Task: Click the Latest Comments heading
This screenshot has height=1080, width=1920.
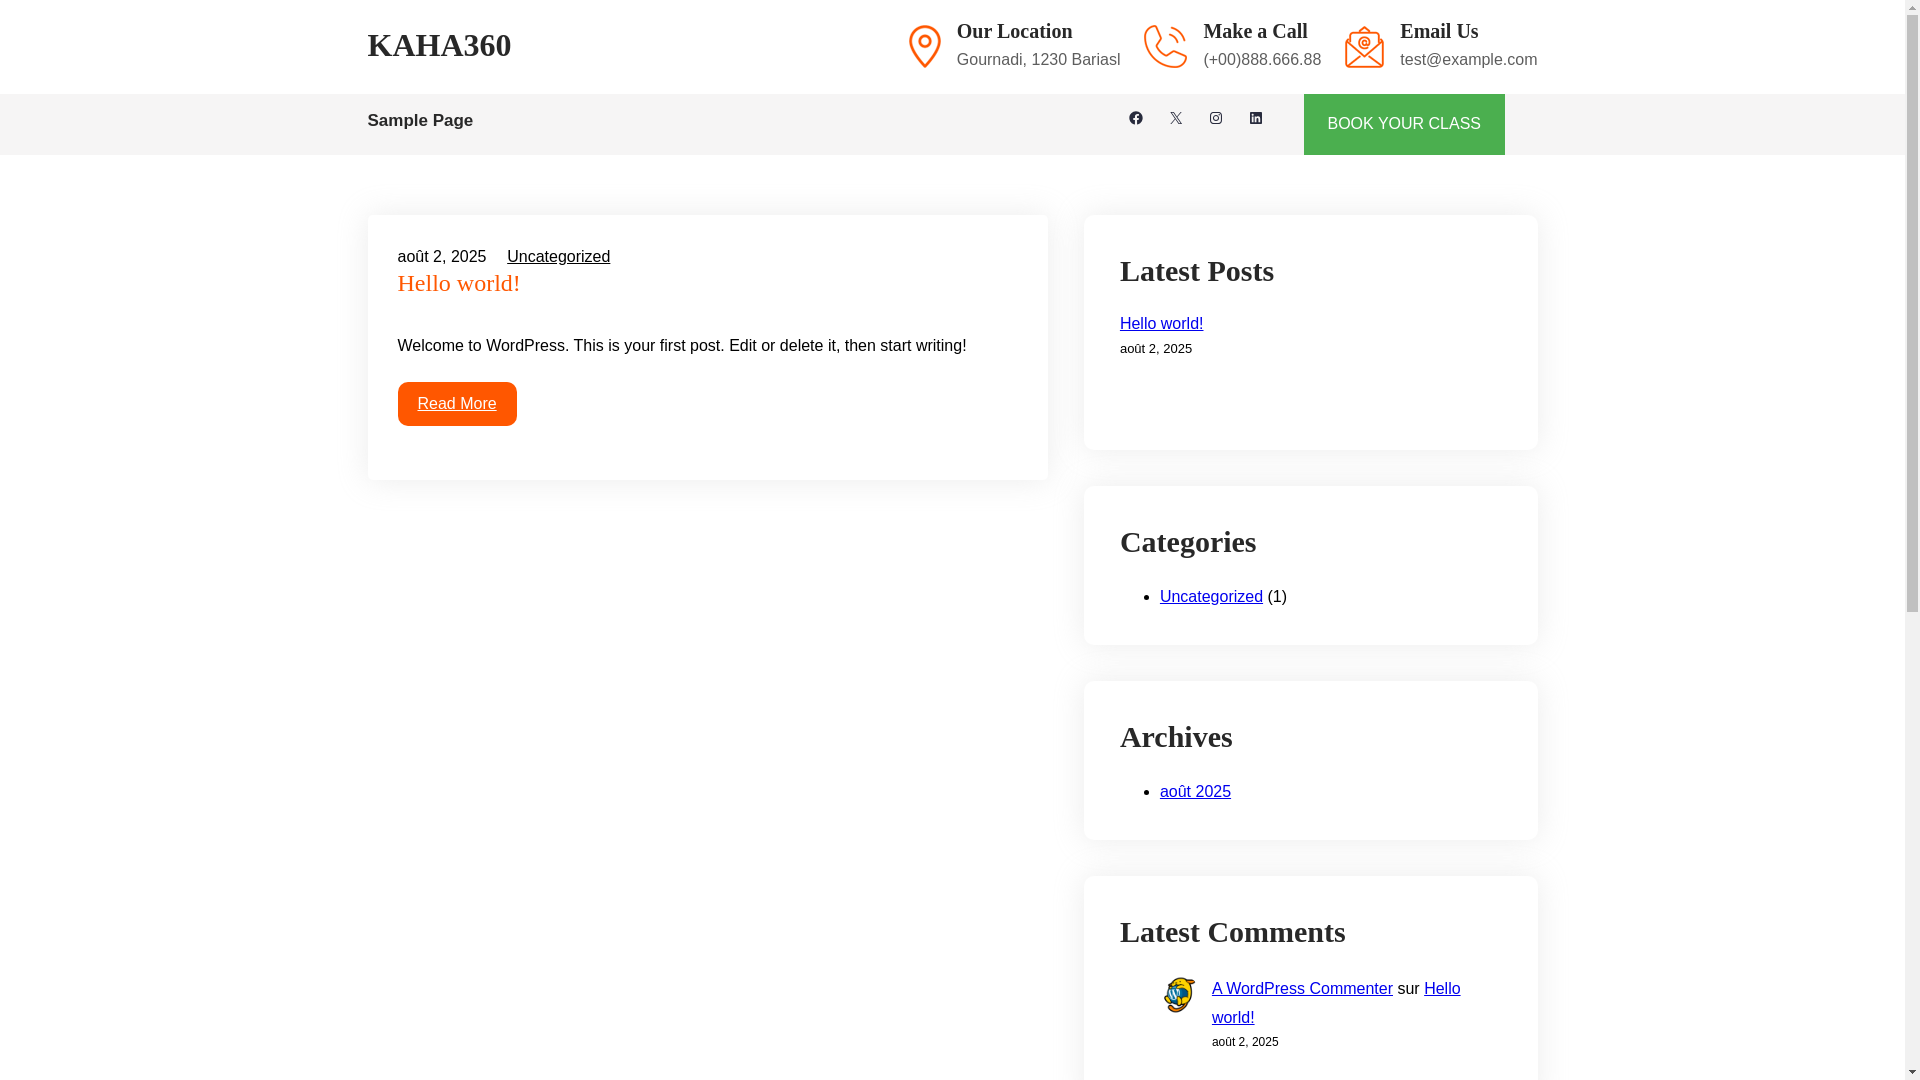Action: (1232, 932)
